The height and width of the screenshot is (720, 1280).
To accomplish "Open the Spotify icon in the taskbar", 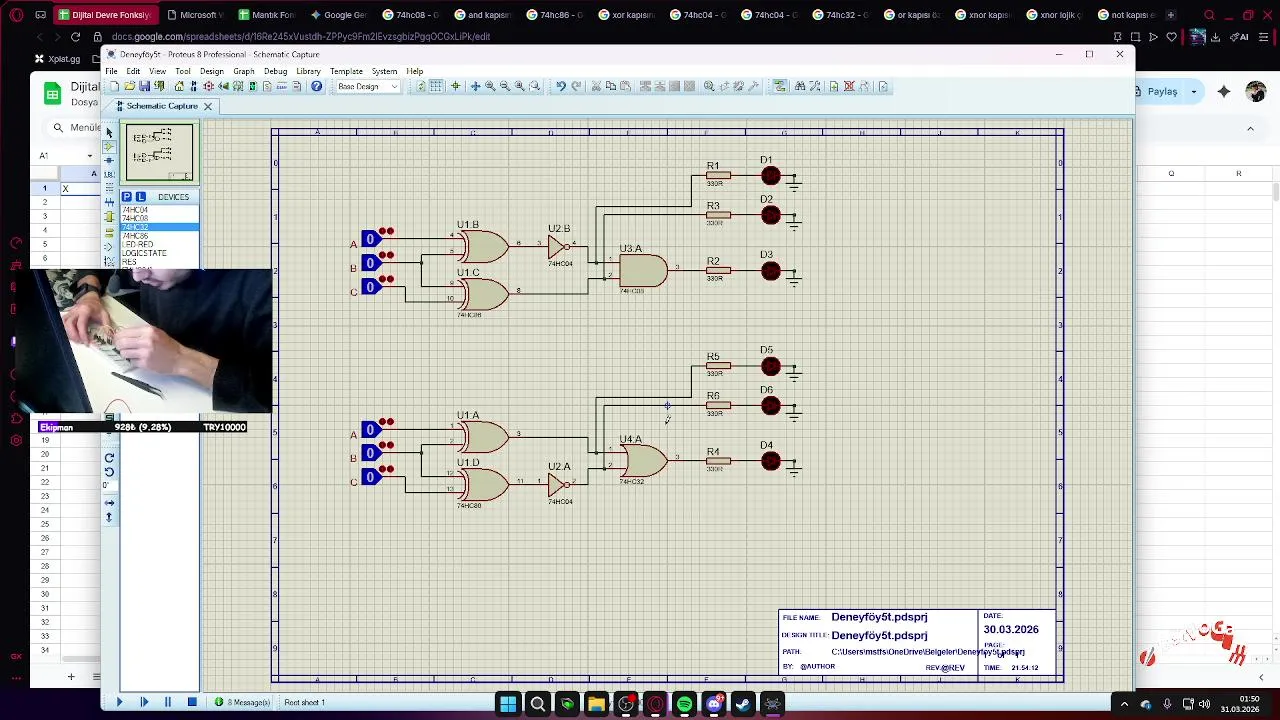I will [x=684, y=704].
